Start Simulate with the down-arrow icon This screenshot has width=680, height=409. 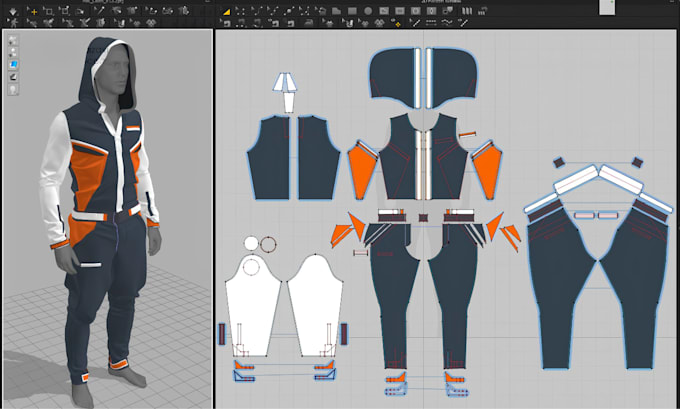[x=13, y=11]
